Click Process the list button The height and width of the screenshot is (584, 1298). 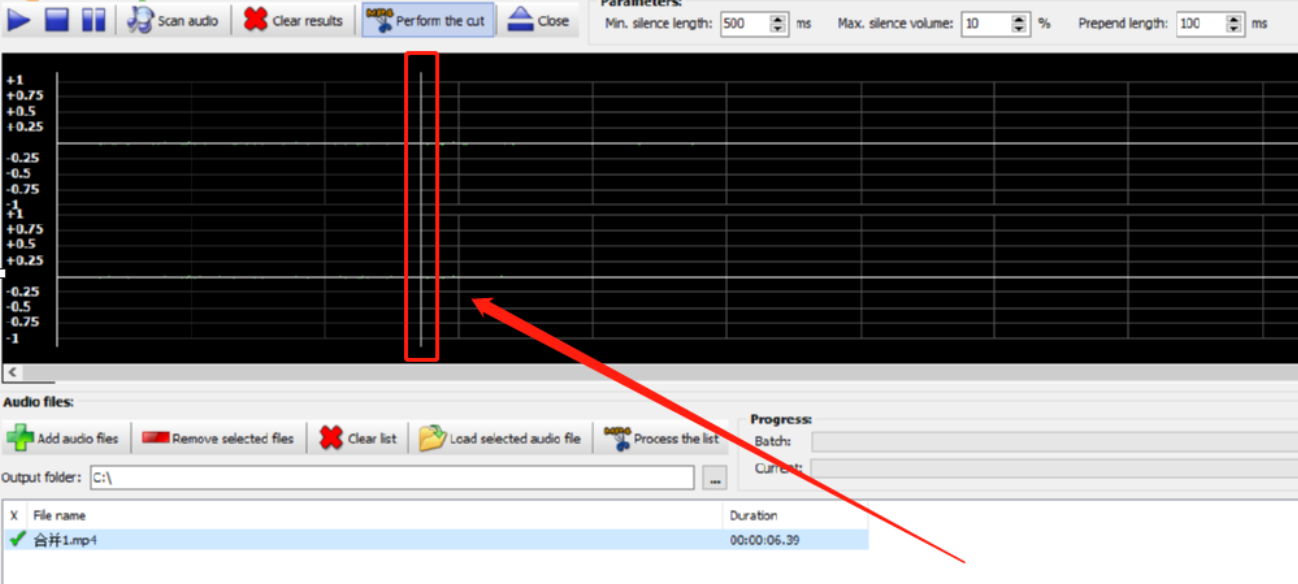(662, 438)
